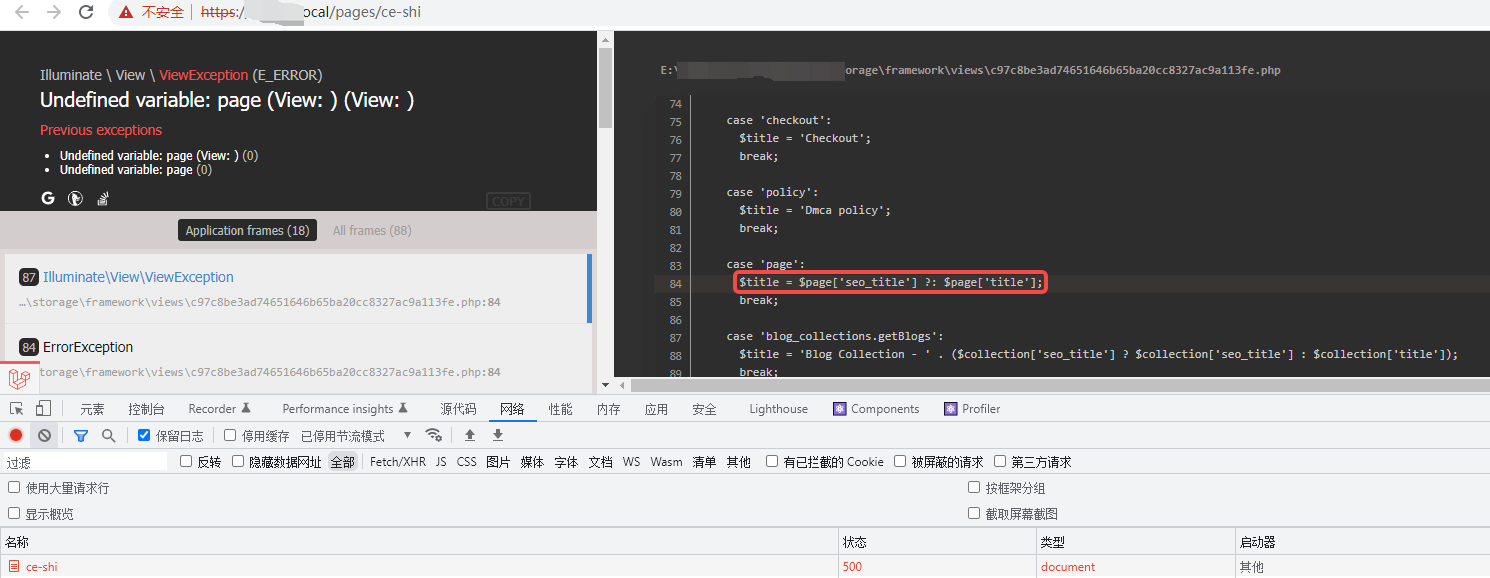Open the Security (安全) tab
1490x578 pixels.
(704, 409)
